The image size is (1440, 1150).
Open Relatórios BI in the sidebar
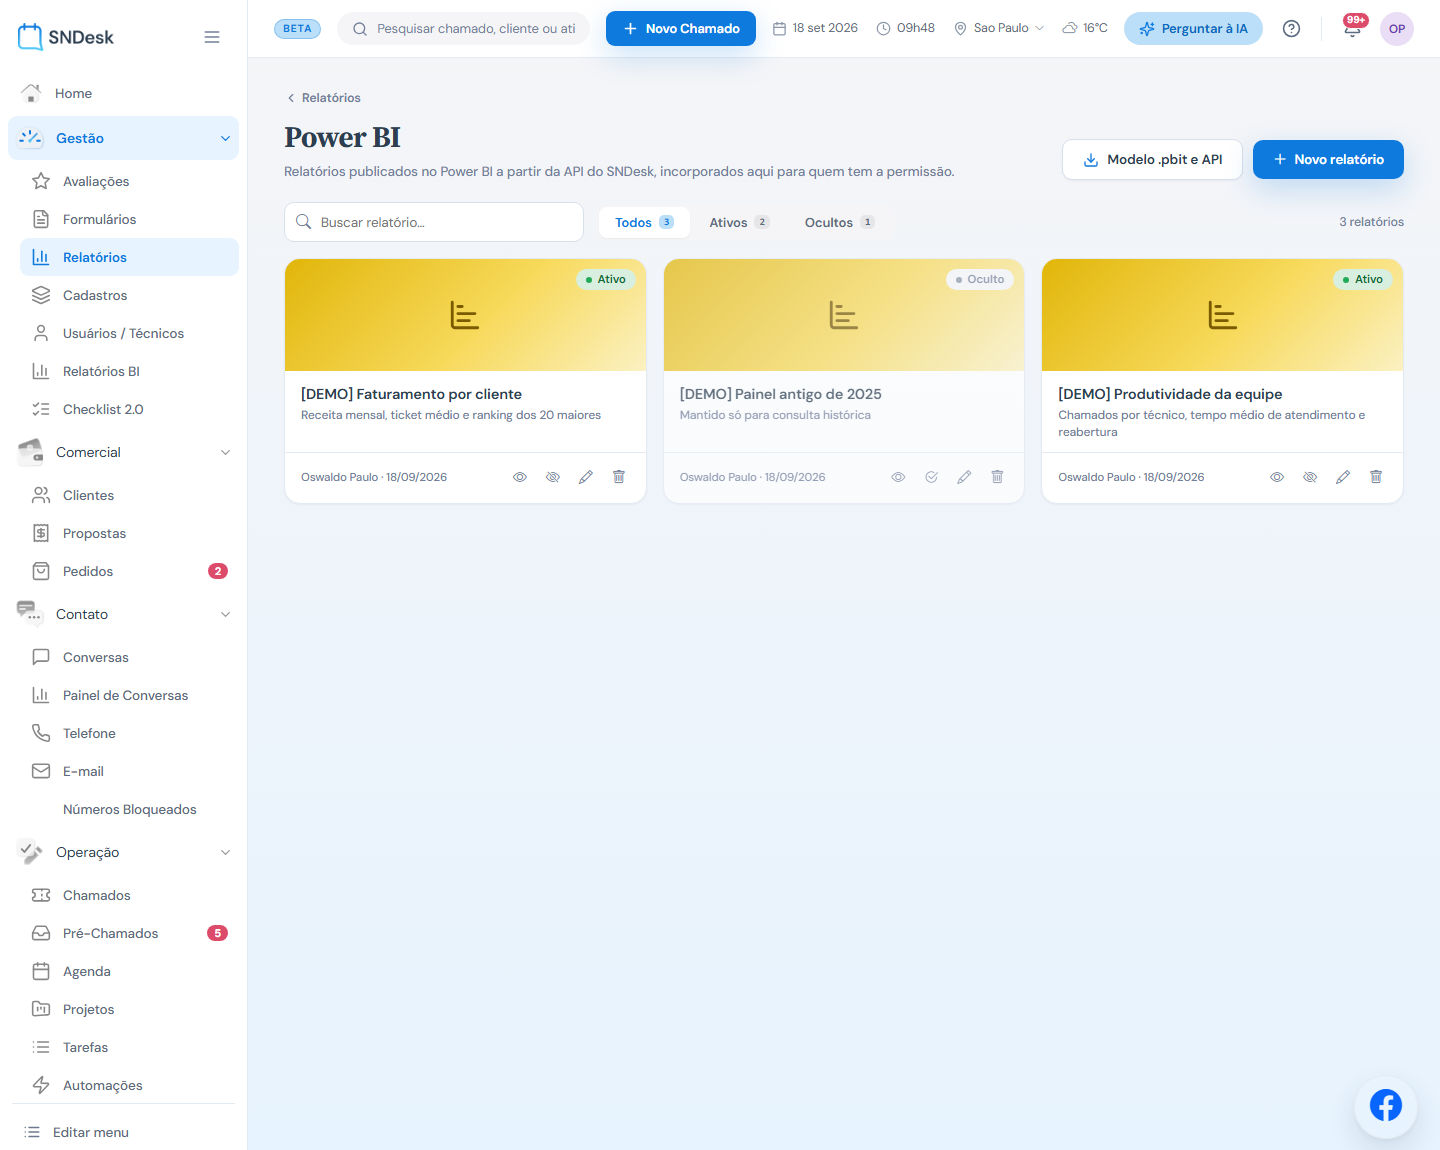coord(129,371)
